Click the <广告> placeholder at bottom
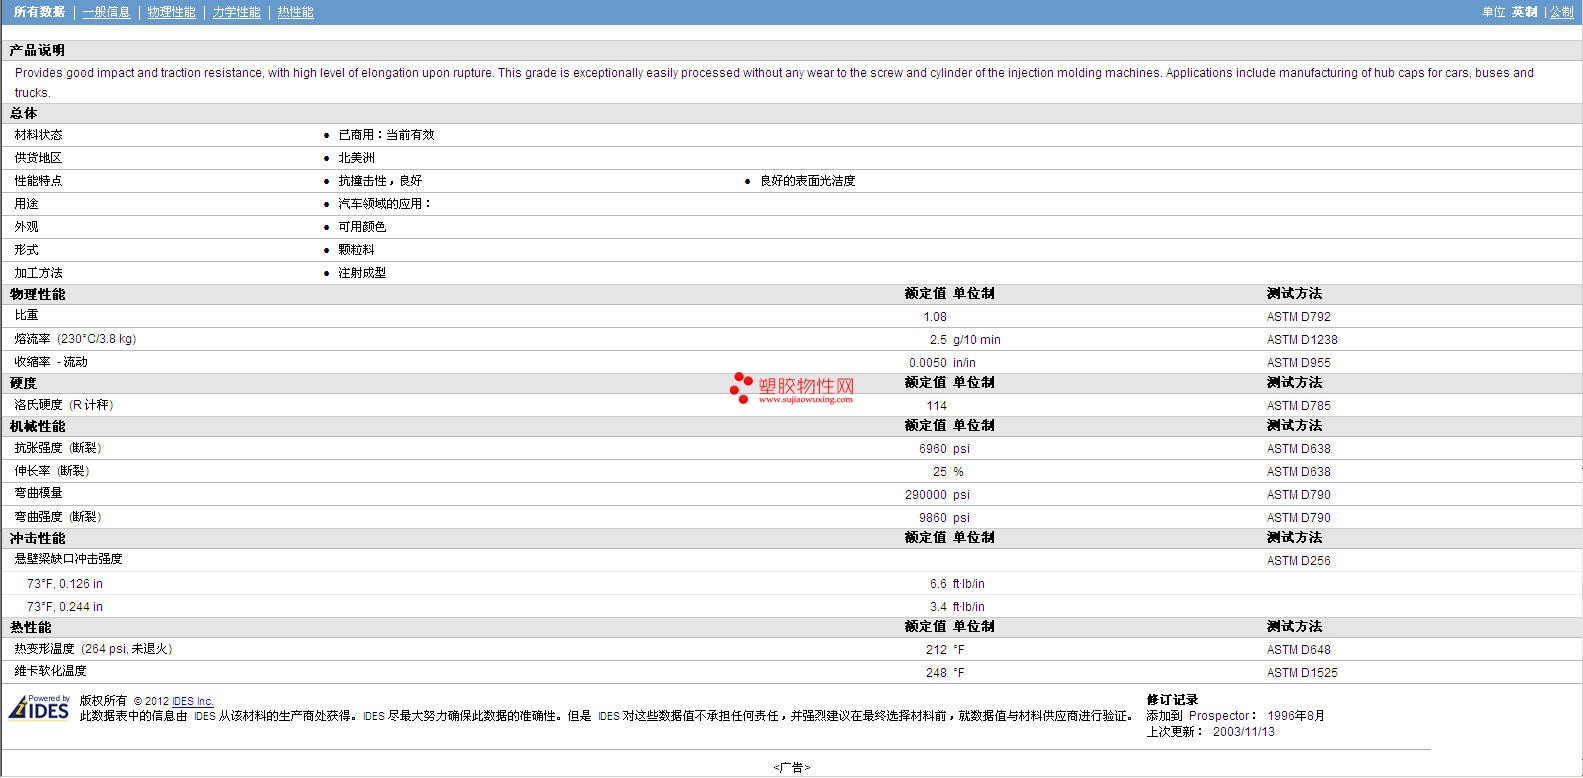Viewport: 1583px width, 778px height. [791, 768]
